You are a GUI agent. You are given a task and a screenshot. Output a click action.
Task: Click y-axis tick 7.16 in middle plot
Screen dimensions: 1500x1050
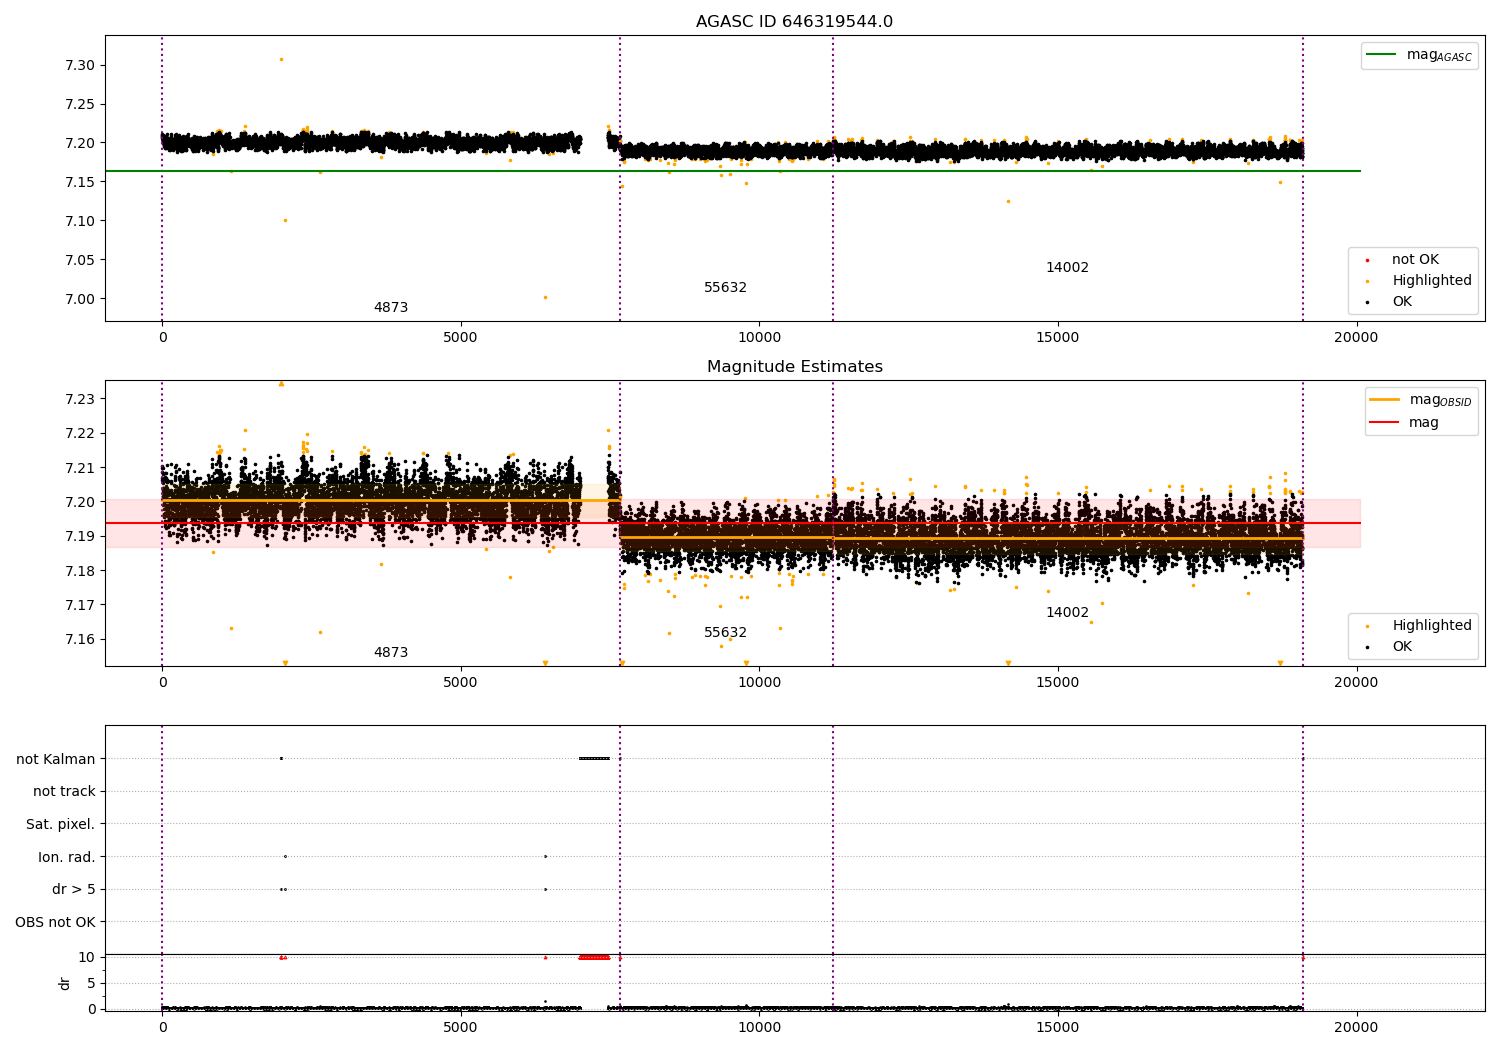click(x=80, y=639)
